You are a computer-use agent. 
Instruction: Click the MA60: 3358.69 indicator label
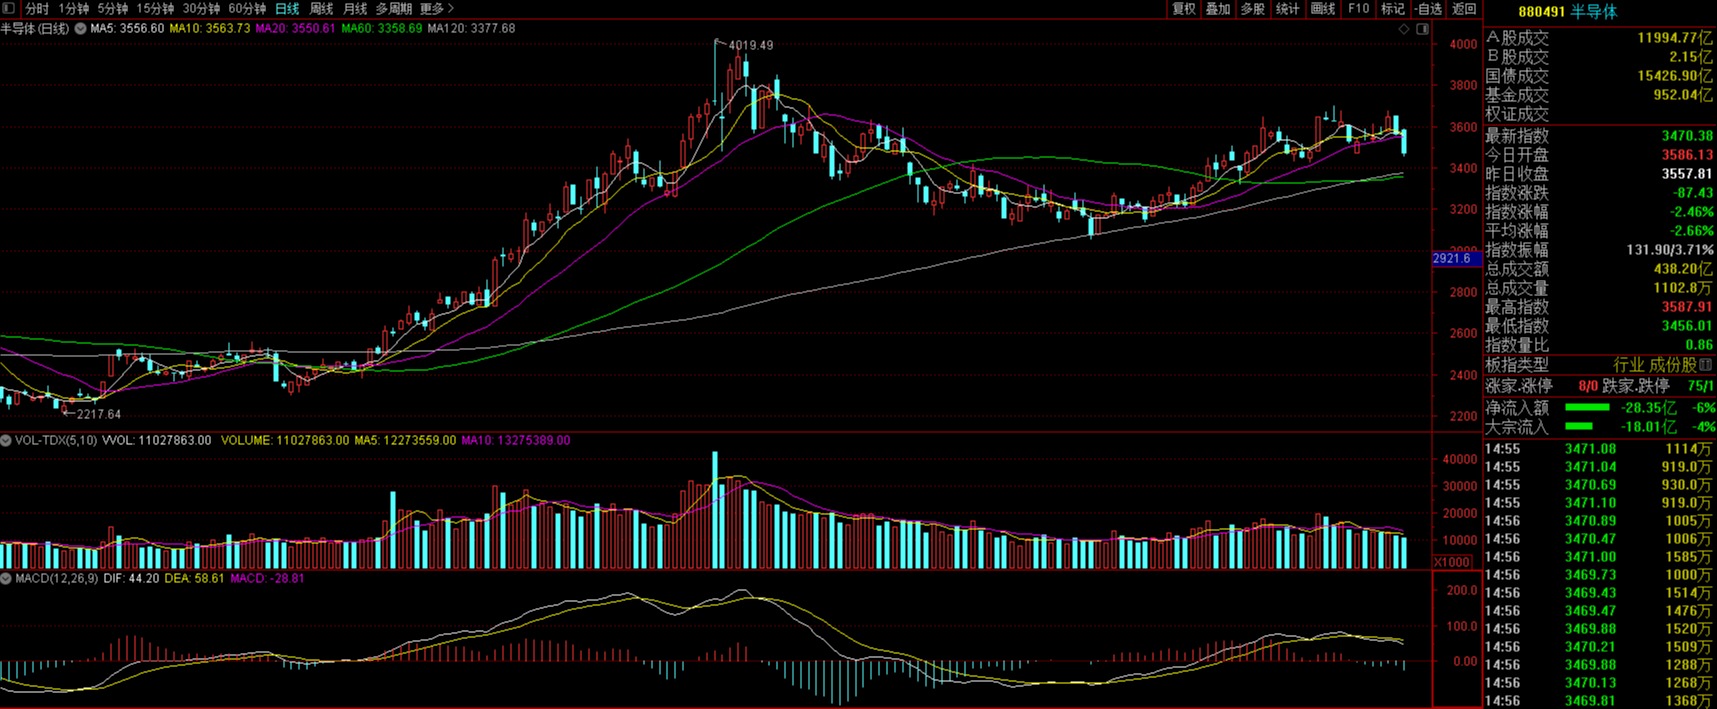pos(381,29)
